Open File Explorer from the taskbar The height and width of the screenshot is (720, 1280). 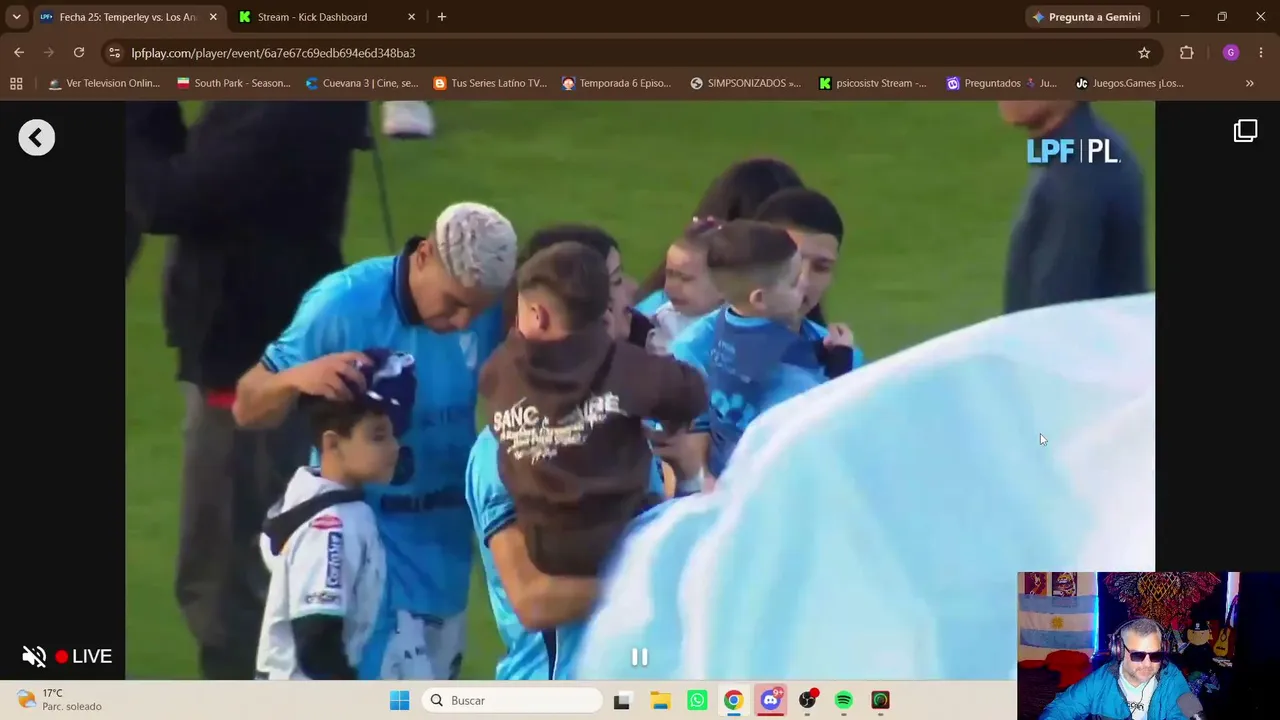tap(660, 700)
